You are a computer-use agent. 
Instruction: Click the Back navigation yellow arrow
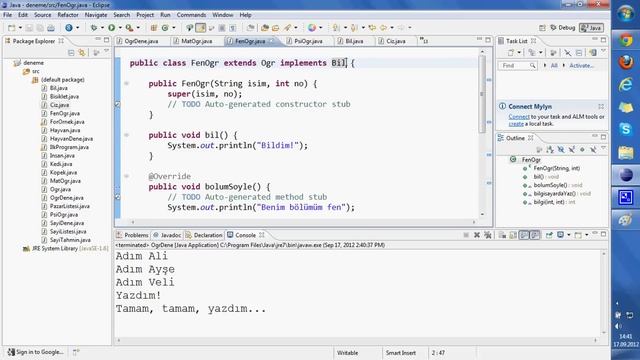[384, 28]
